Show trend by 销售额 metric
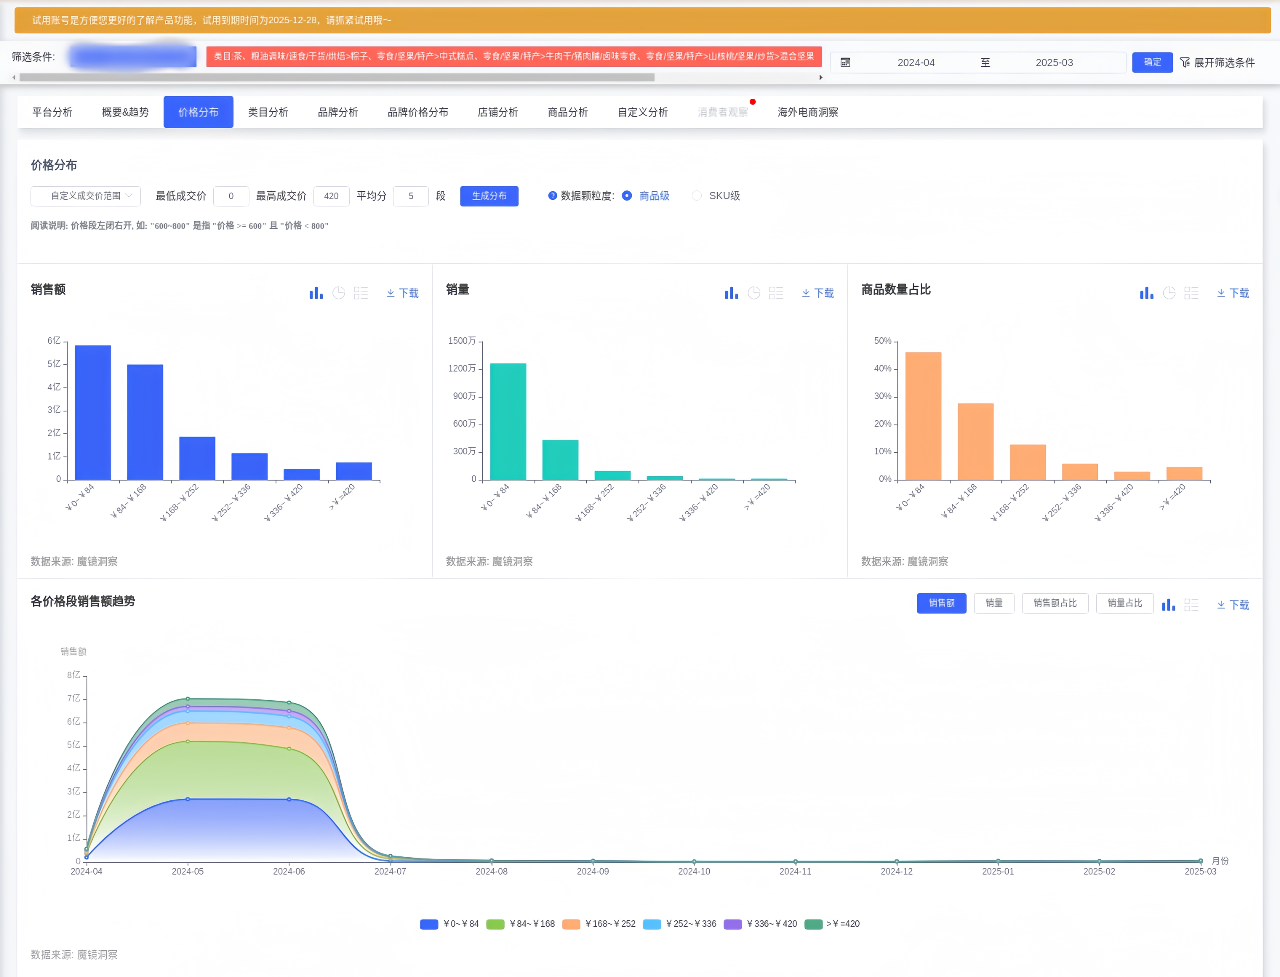The height and width of the screenshot is (977, 1280). click(x=942, y=603)
